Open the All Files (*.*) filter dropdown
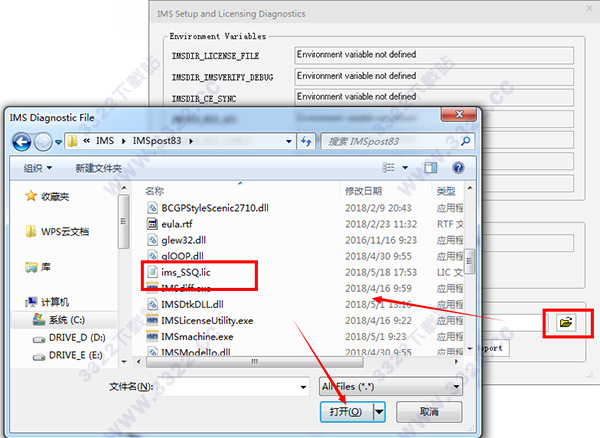The height and width of the screenshot is (438, 600). [391, 387]
